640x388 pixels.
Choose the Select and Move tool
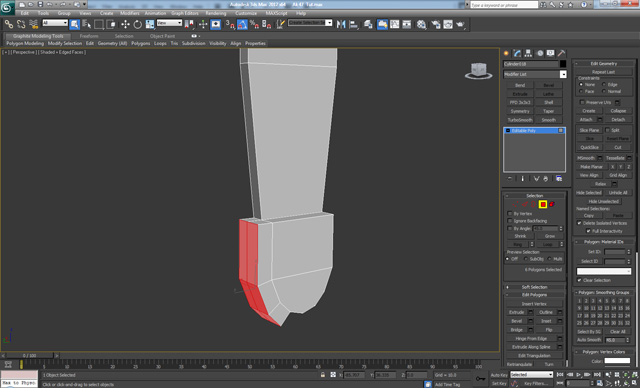point(125,24)
